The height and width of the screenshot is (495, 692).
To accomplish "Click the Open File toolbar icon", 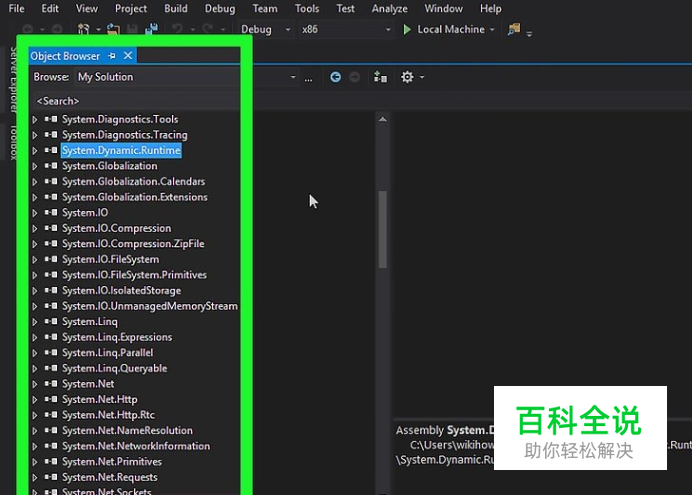I will point(113,29).
